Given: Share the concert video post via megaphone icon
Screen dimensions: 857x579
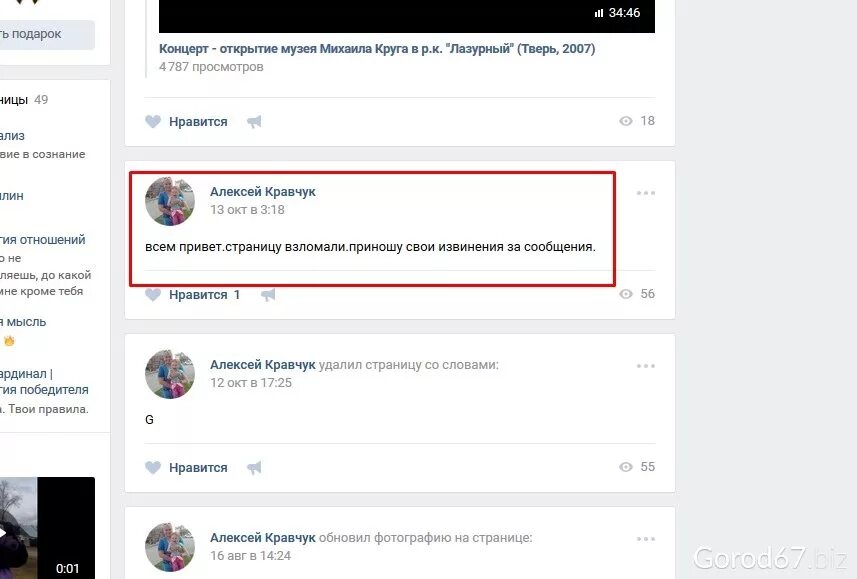Looking at the screenshot, I should [x=254, y=121].
